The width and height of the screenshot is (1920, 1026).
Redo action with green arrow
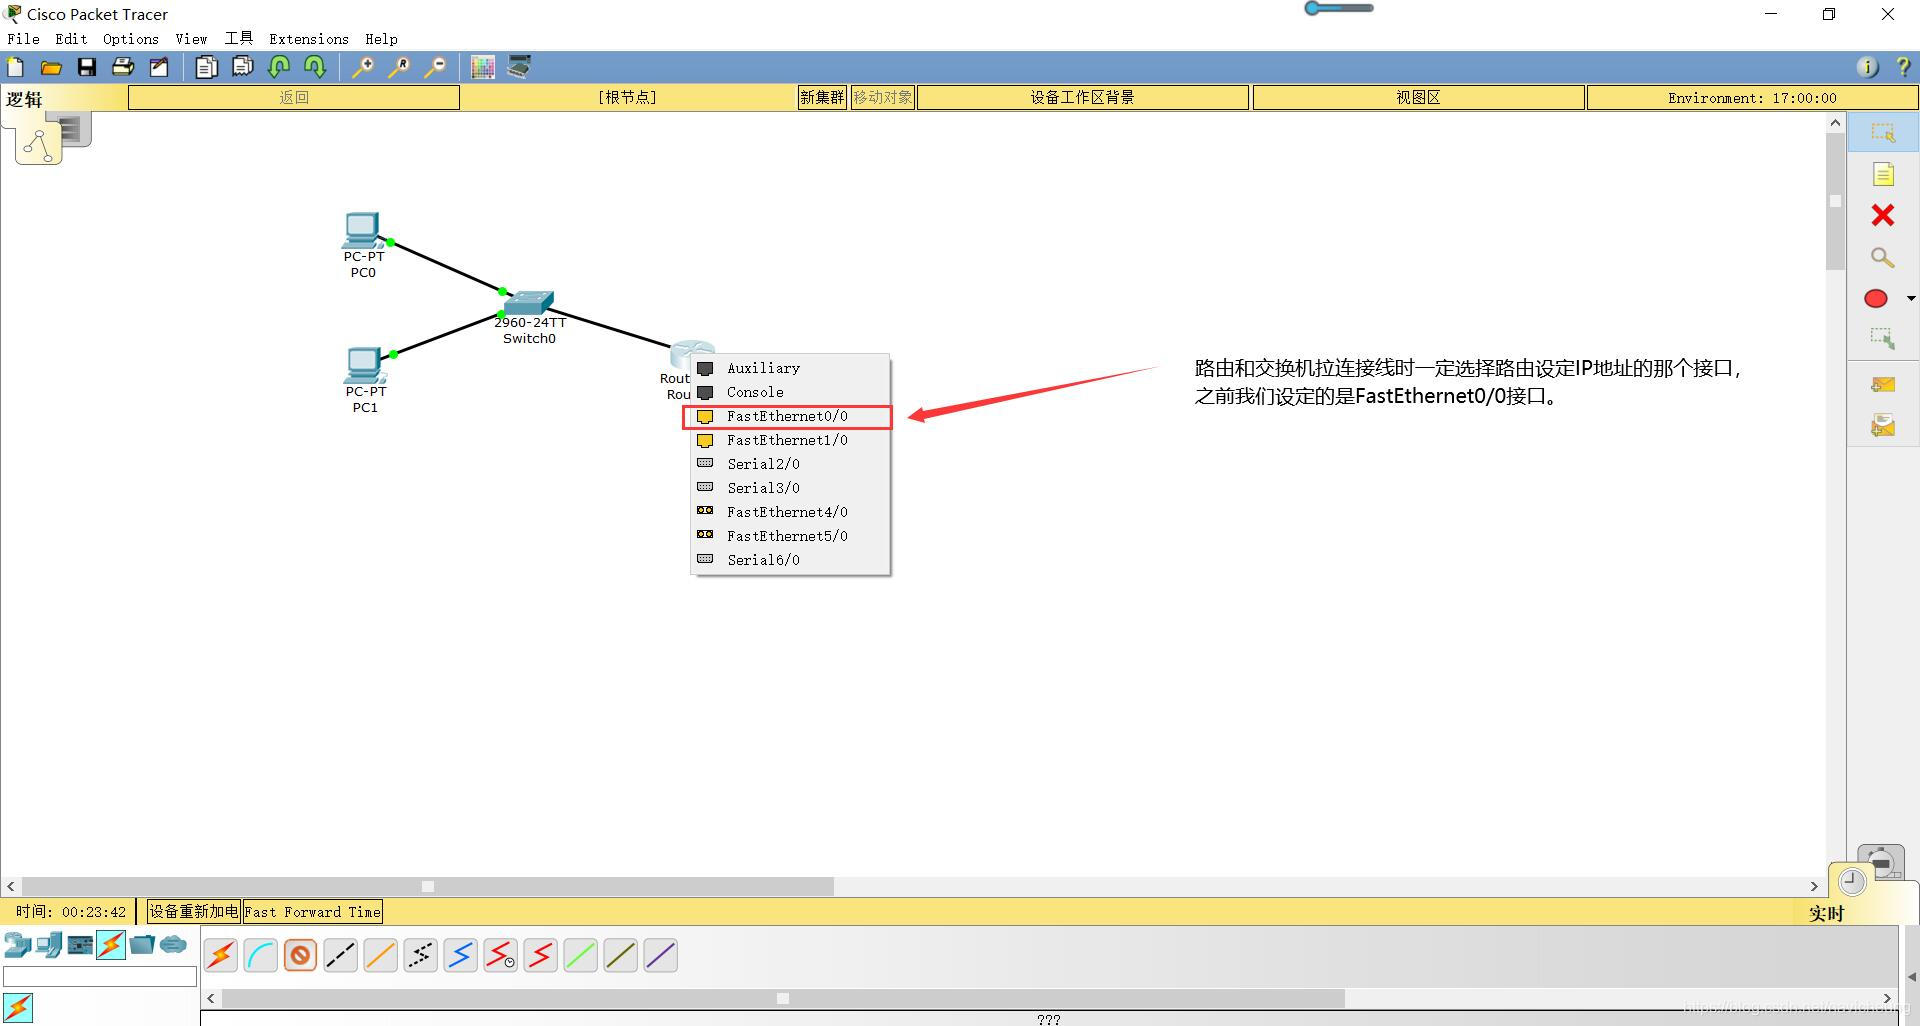[315, 67]
